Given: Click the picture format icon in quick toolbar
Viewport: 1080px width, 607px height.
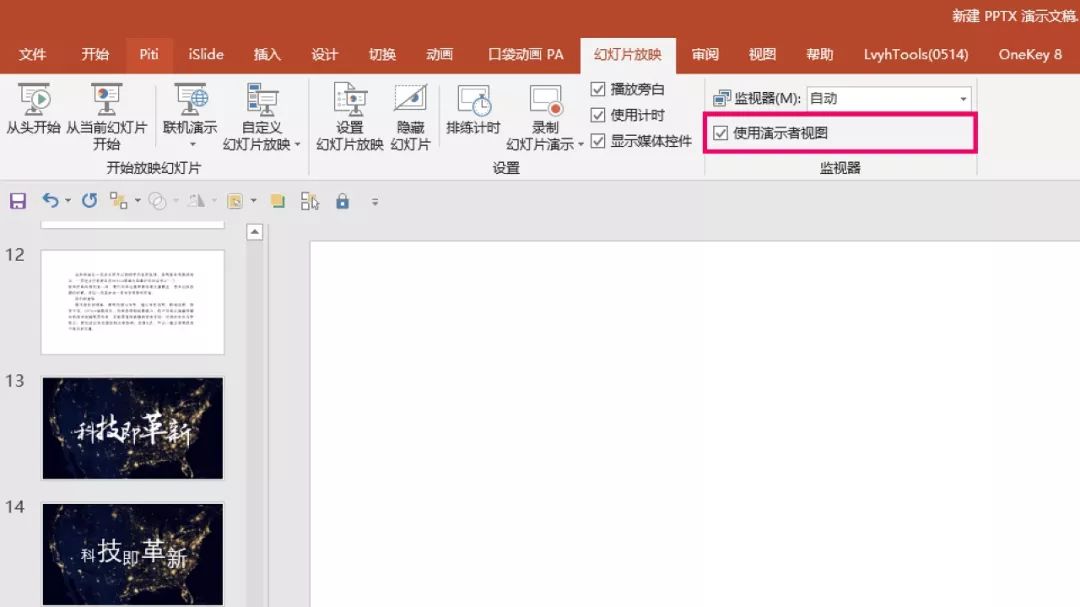Looking at the screenshot, I should (x=235, y=201).
